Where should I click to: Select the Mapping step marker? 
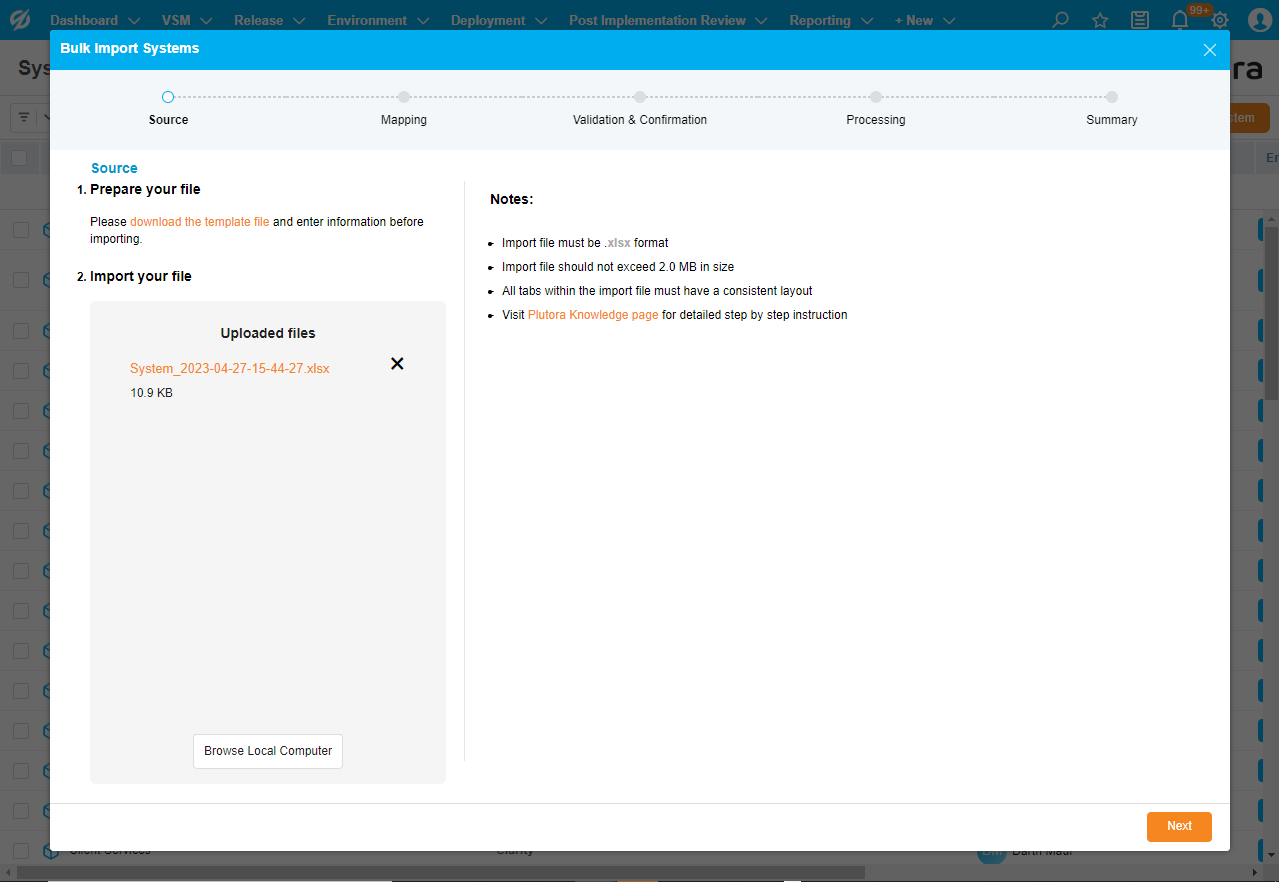(x=404, y=97)
